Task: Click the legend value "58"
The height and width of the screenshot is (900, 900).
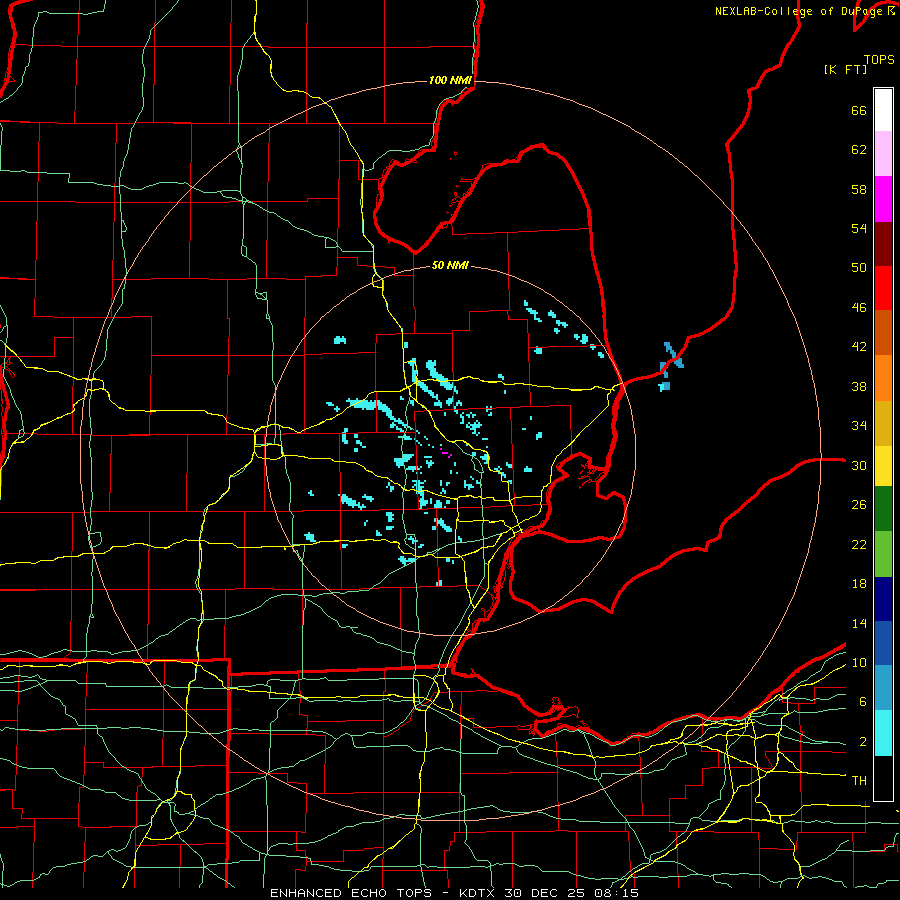Action: click(x=859, y=189)
